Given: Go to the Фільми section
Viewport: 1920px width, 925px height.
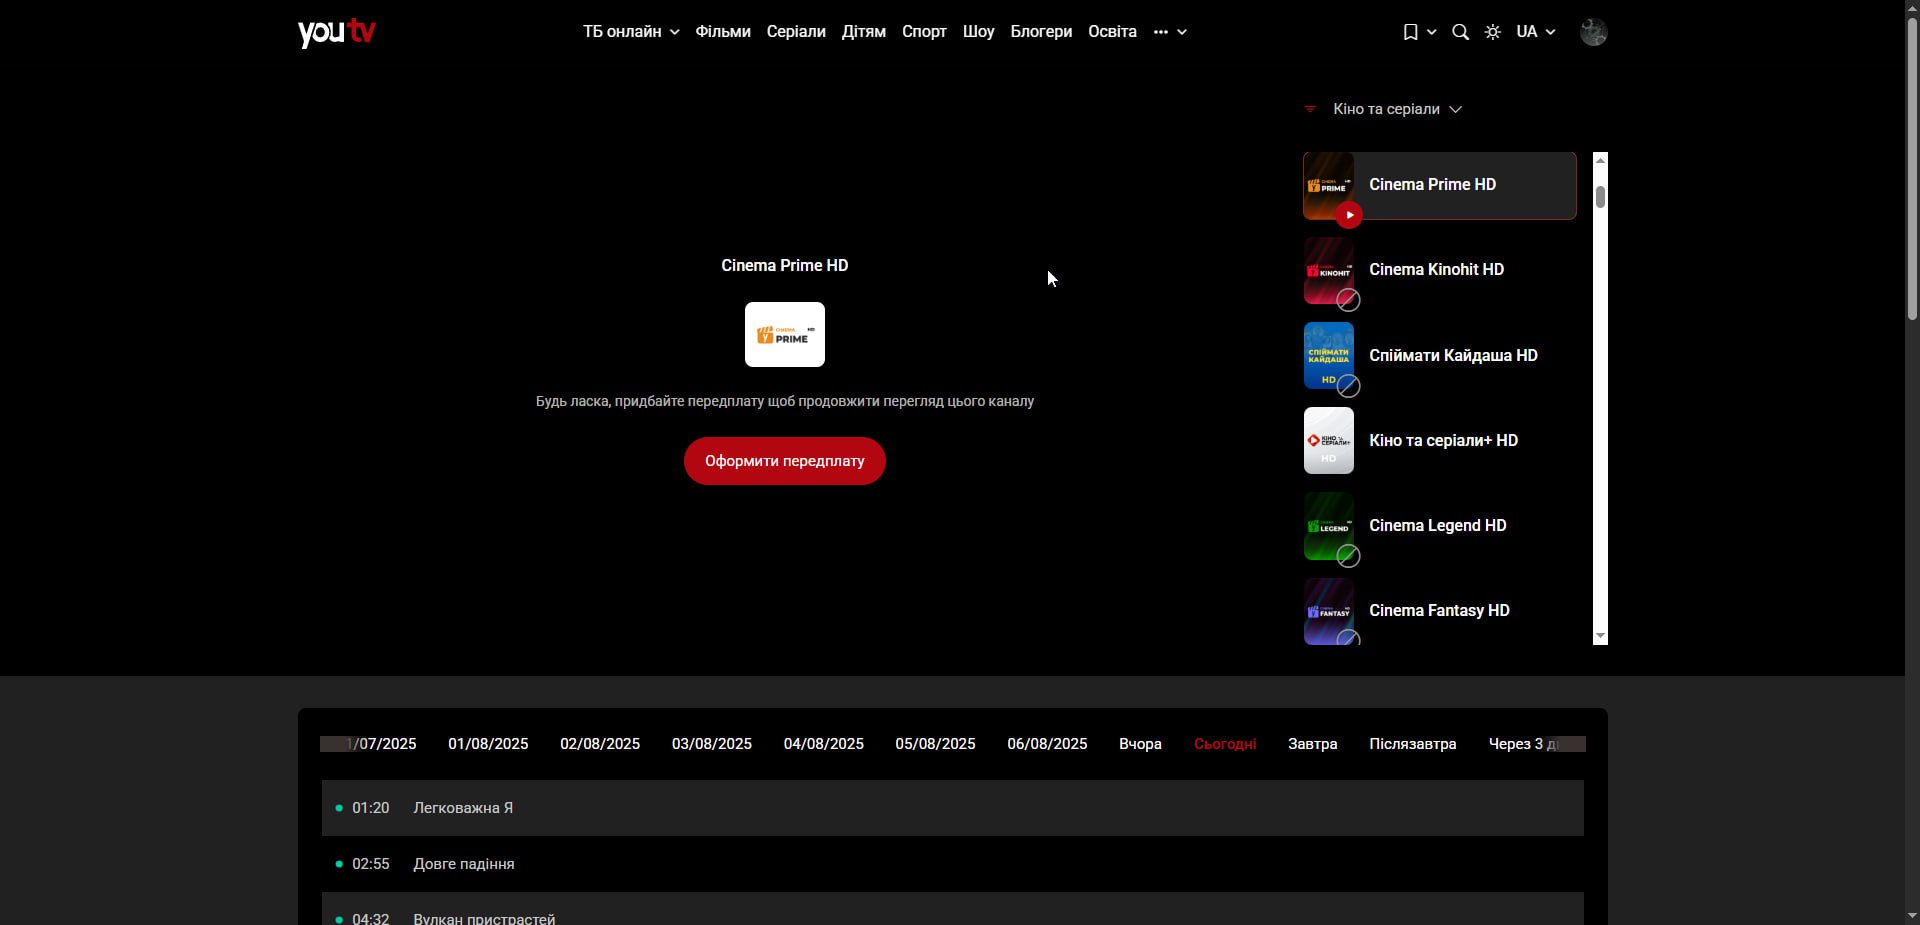Looking at the screenshot, I should coord(723,32).
